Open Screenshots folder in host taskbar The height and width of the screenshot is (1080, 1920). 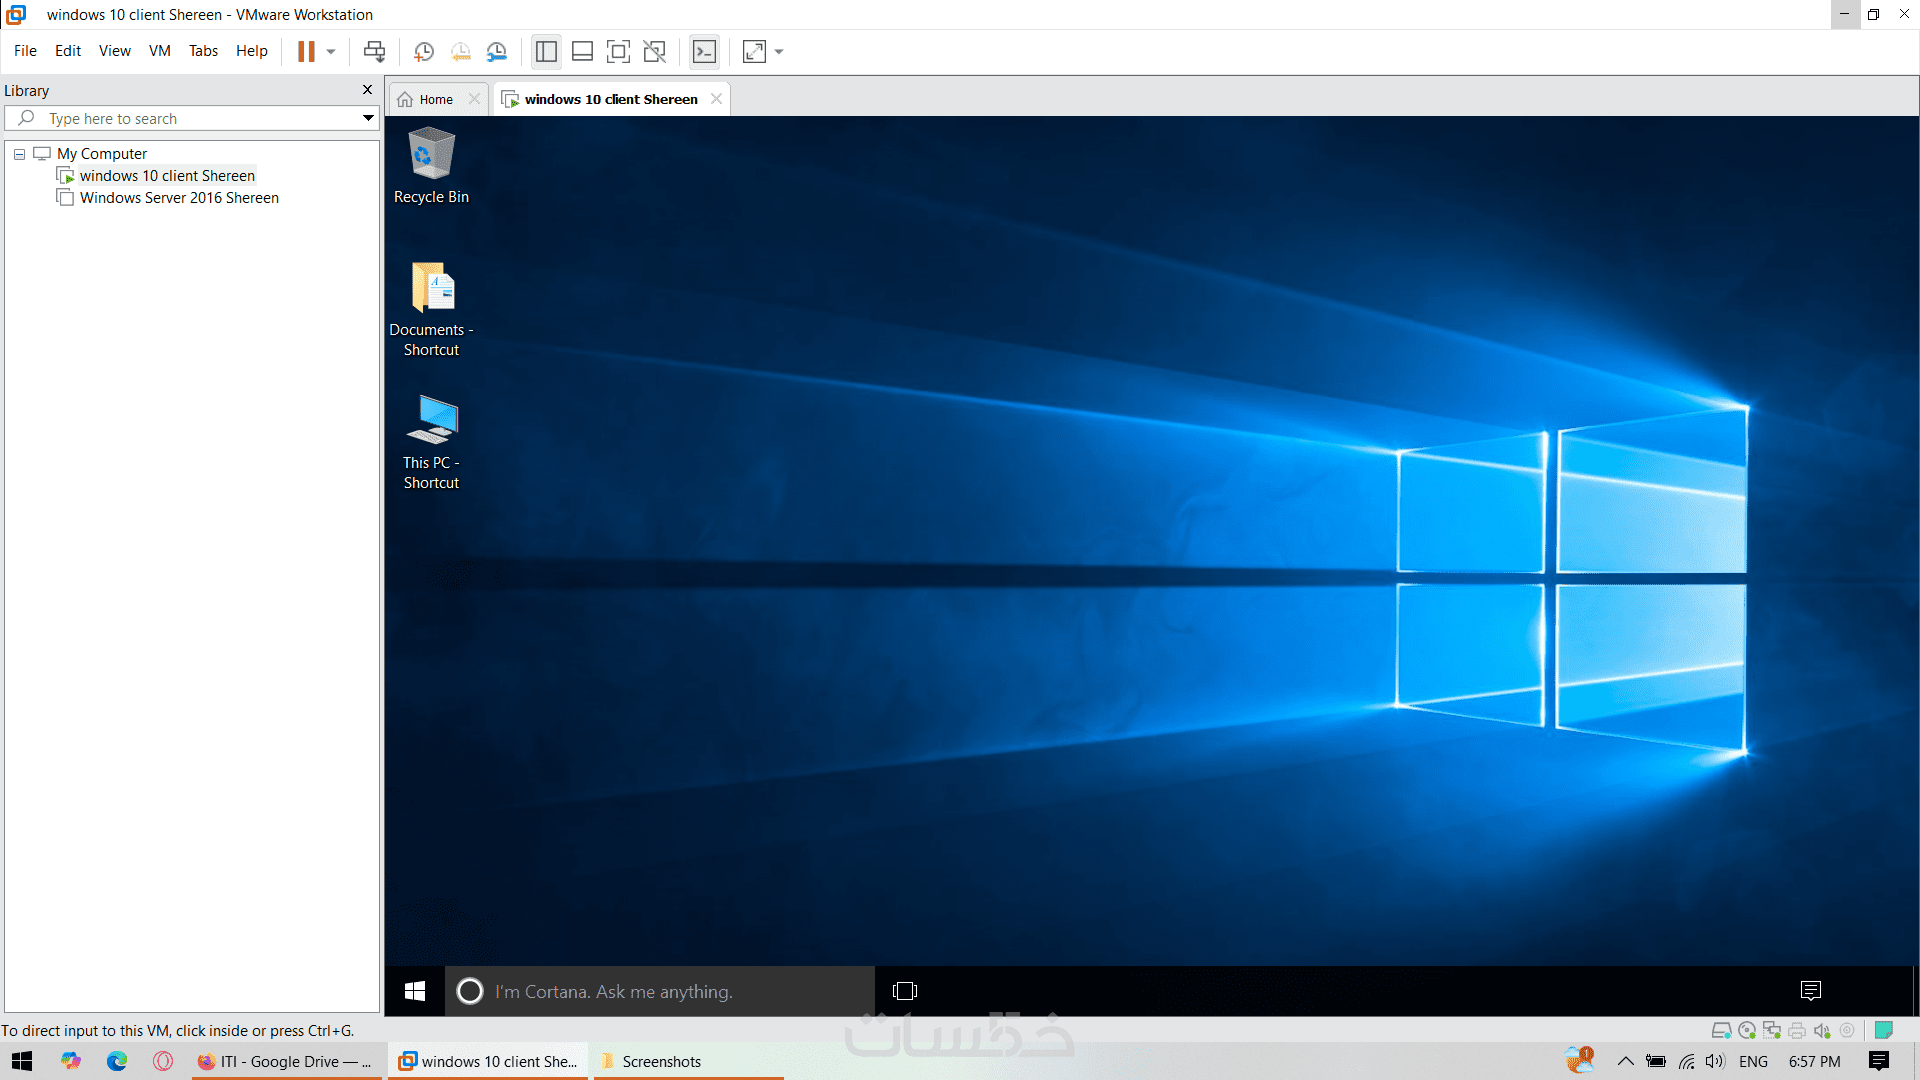pyautogui.click(x=660, y=1061)
